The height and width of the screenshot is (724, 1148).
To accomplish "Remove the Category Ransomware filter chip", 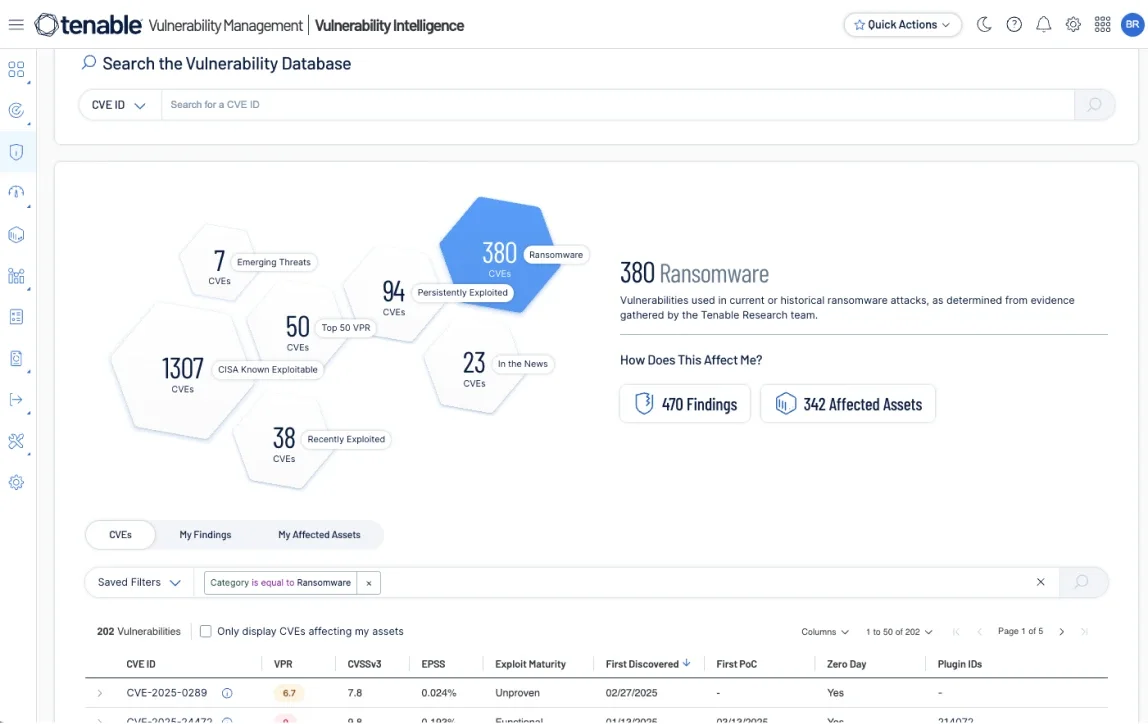I will point(369,583).
